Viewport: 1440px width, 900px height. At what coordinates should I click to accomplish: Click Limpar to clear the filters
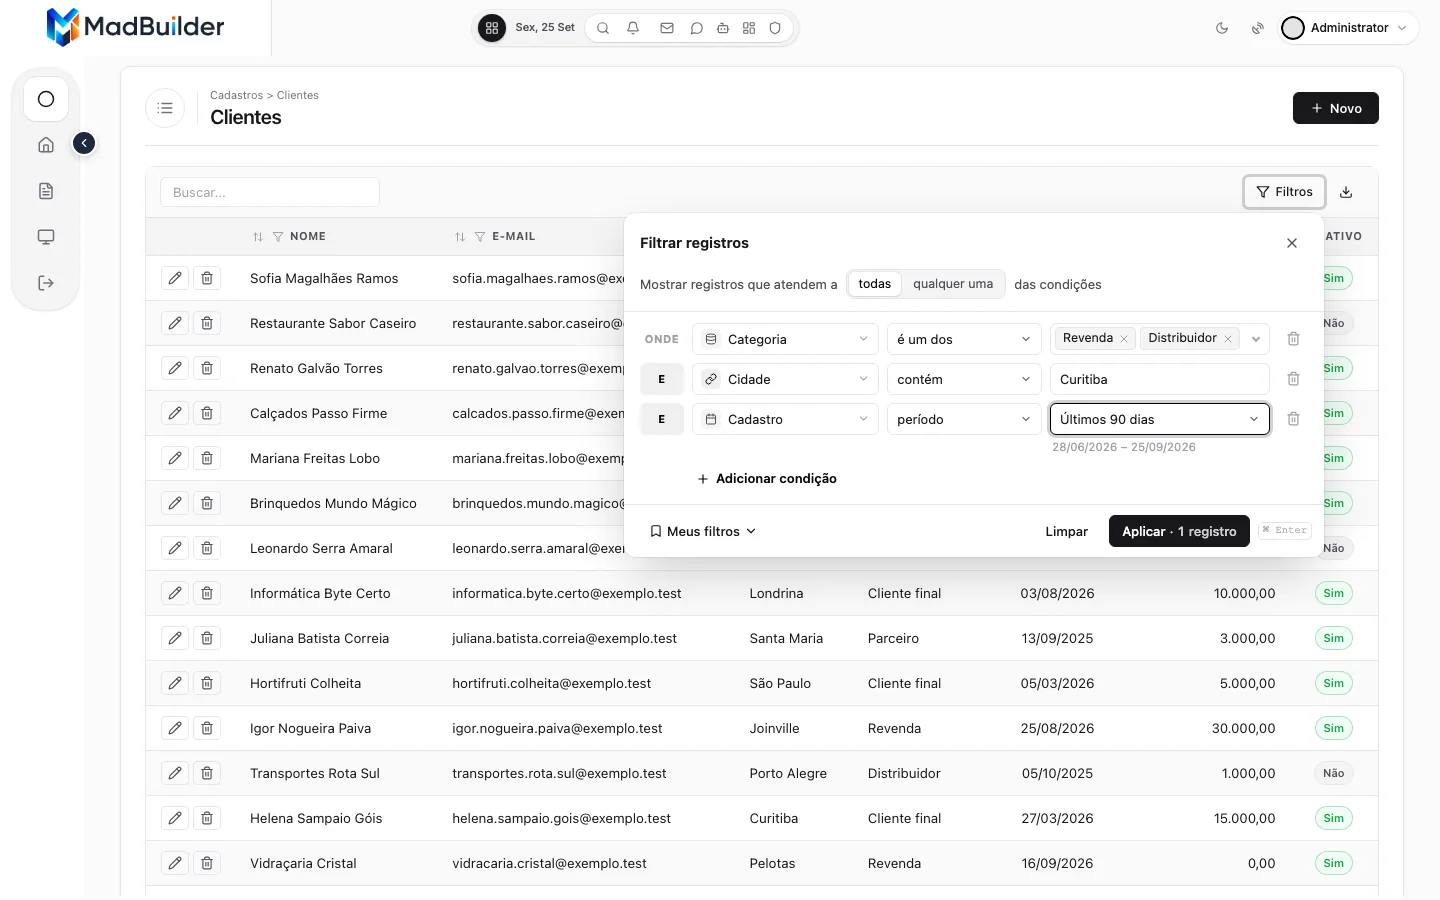pos(1067,532)
